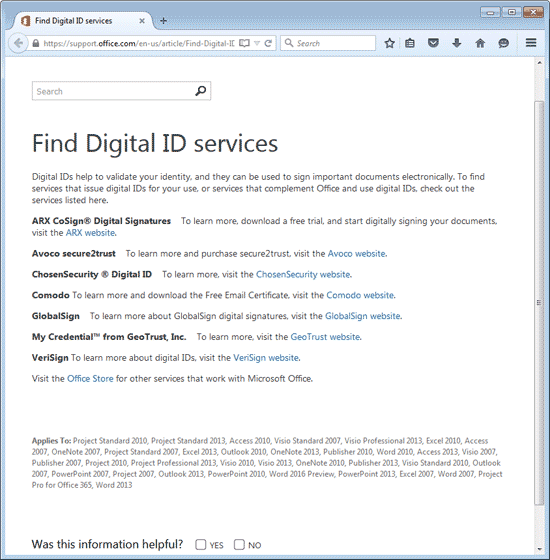This screenshot has height=560, width=550.
Task: Click the Find Digital ID services heading
Action: coord(155,144)
